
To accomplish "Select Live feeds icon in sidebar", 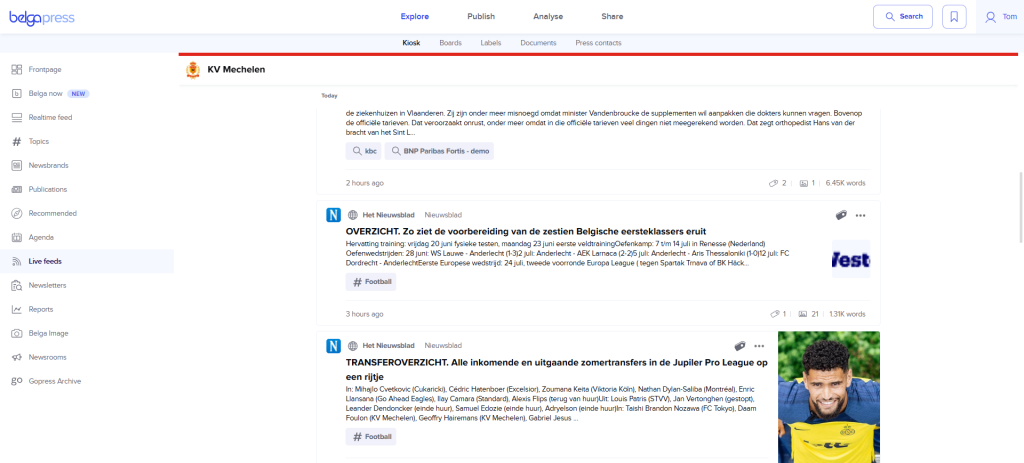I will pyautogui.click(x=17, y=261).
